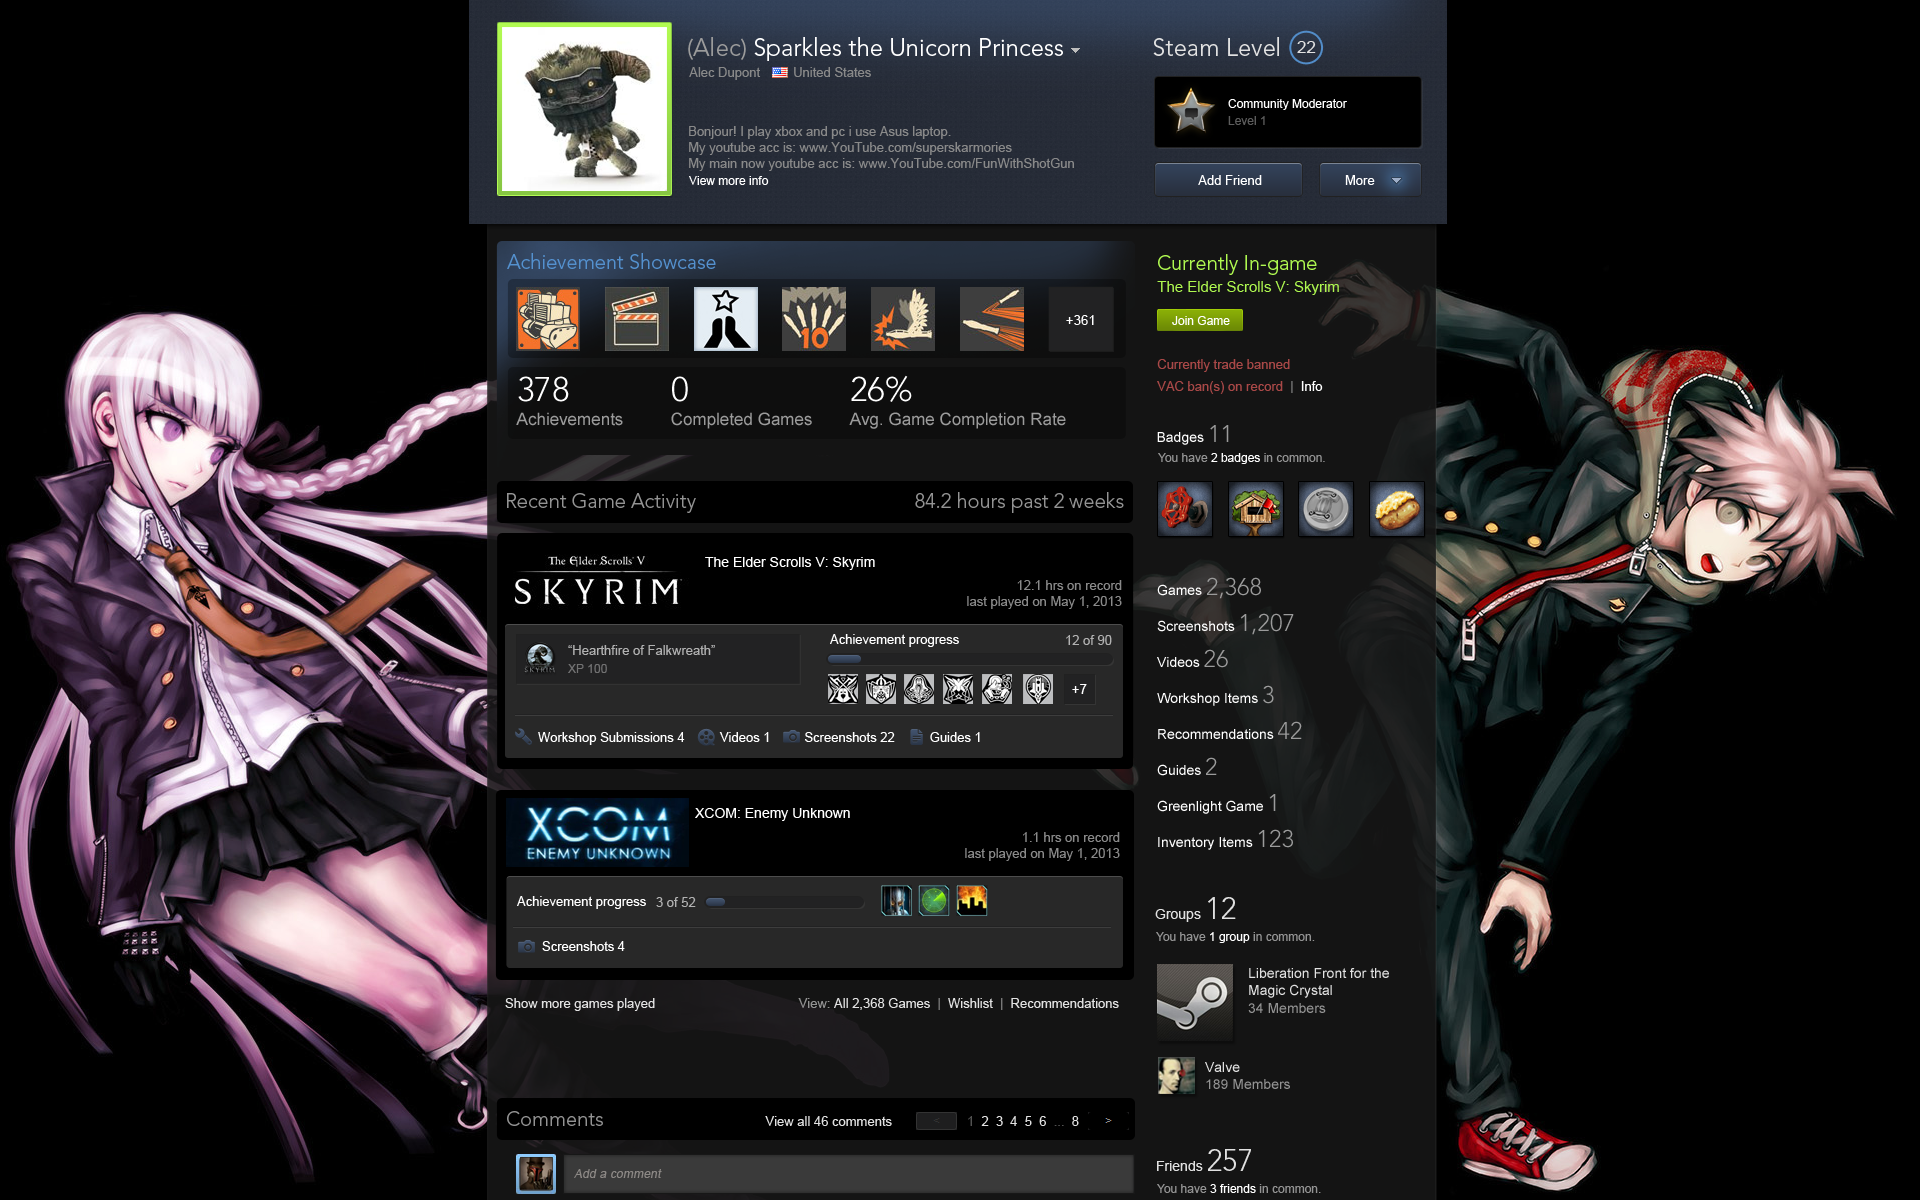The image size is (1920, 1200).
Task: Click the Recommendations menu link
Action: pyautogui.click(x=1212, y=733)
